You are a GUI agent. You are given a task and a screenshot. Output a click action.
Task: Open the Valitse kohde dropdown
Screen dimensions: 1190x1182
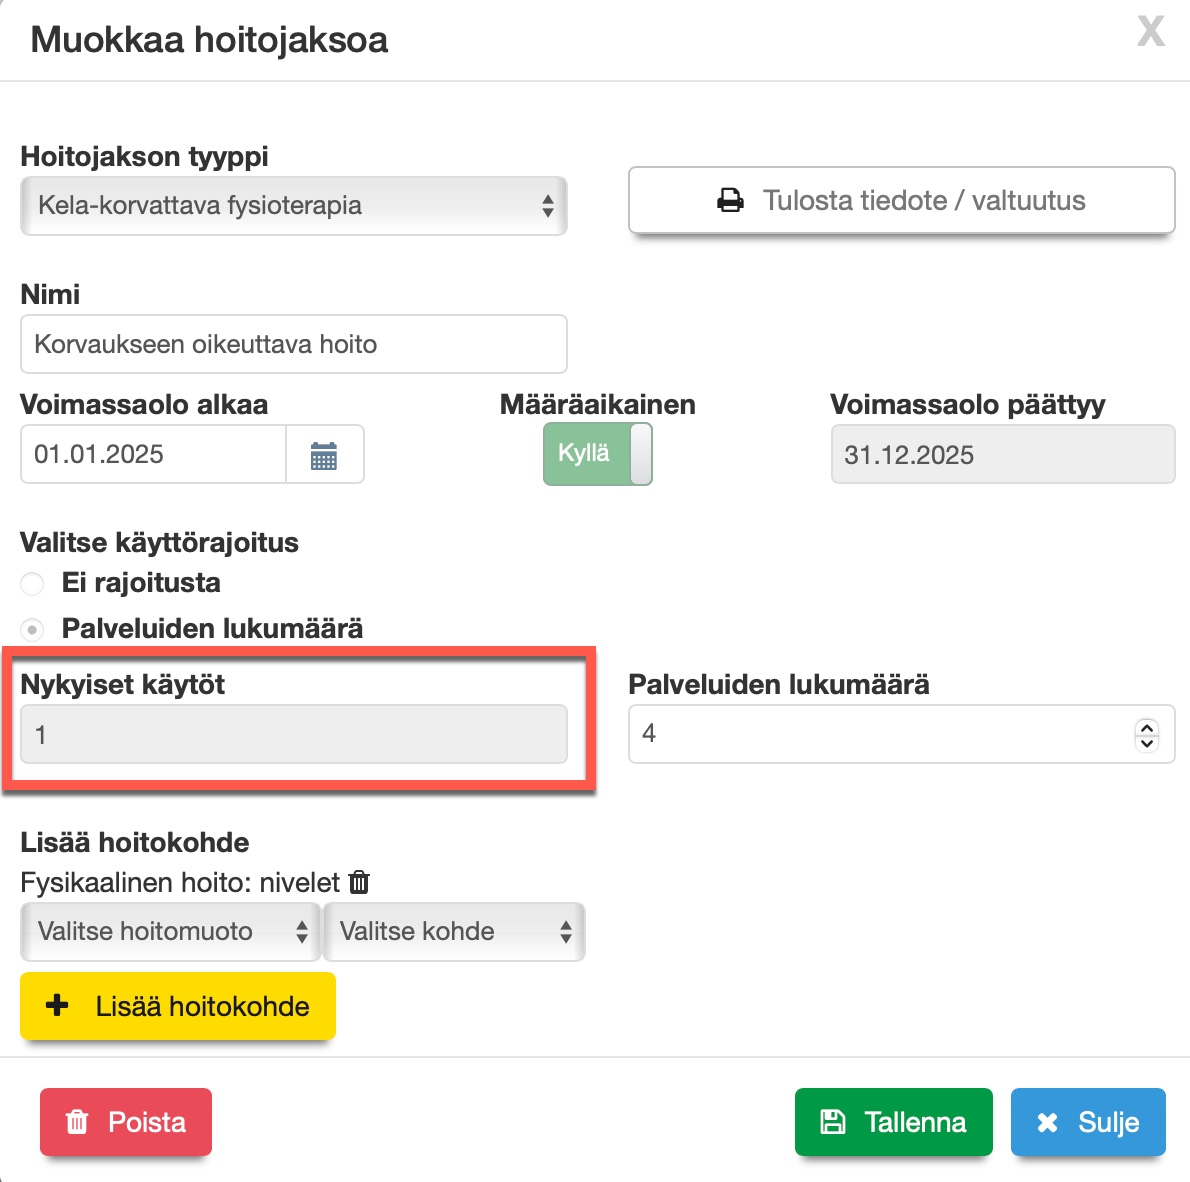454,932
